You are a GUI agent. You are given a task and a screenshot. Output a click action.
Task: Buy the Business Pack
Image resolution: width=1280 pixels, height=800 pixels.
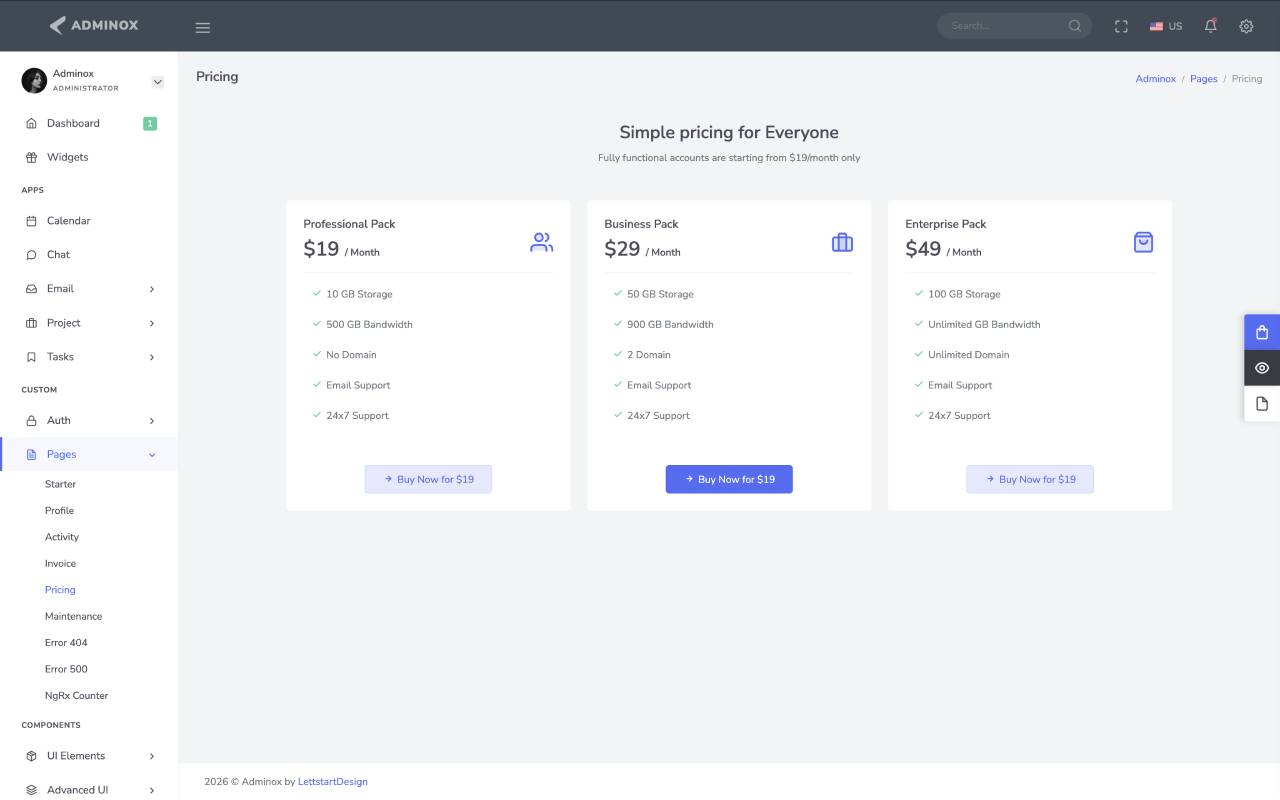pos(729,479)
